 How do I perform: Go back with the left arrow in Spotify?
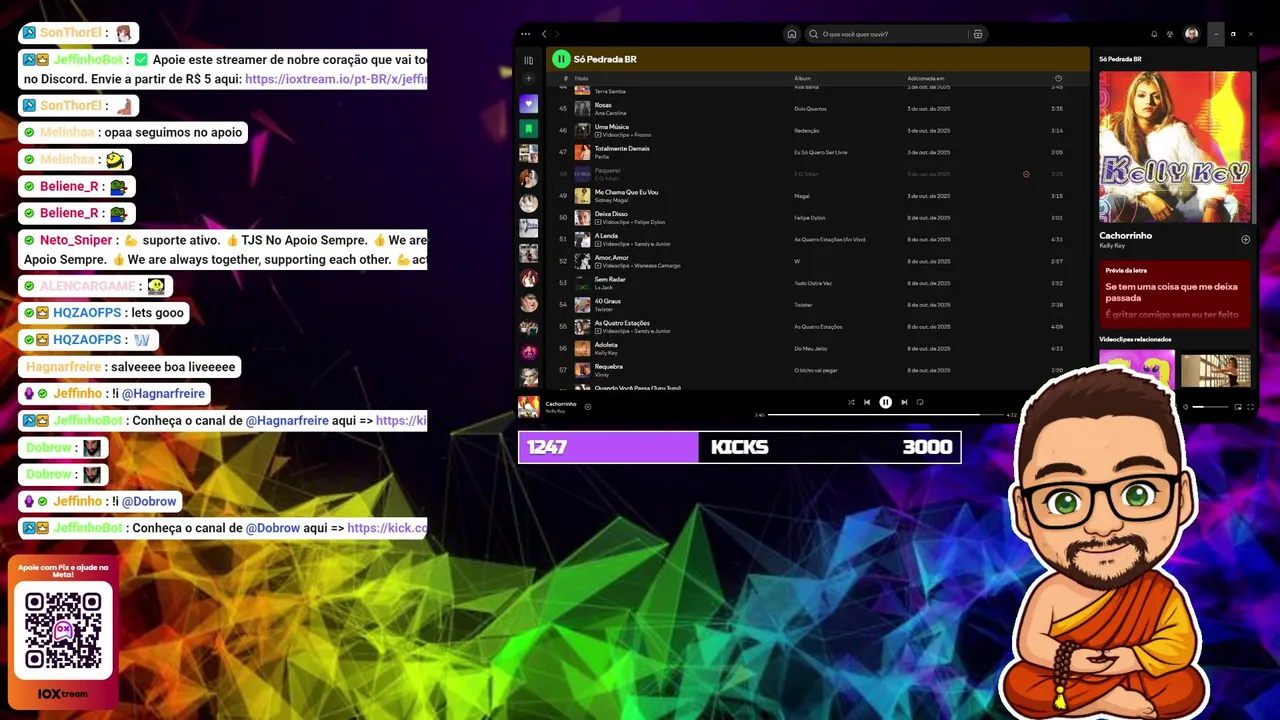[x=544, y=34]
